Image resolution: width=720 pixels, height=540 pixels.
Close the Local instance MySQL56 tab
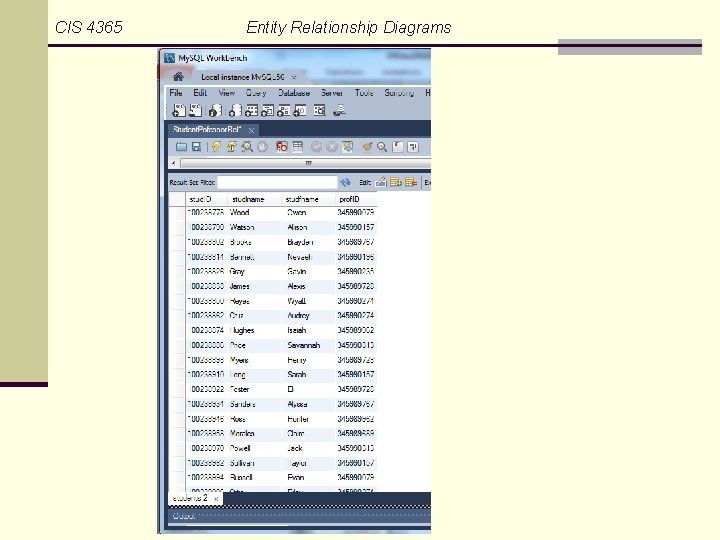click(294, 77)
